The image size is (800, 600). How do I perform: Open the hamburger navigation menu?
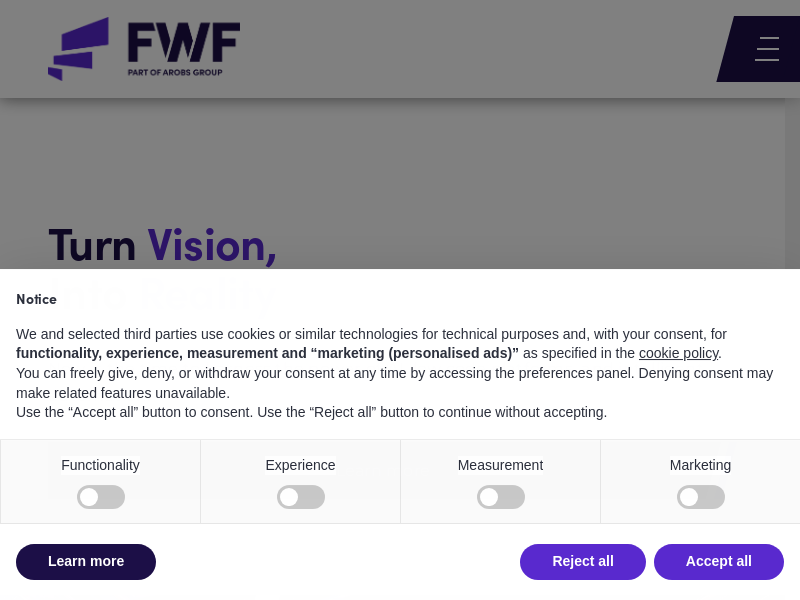tap(767, 49)
